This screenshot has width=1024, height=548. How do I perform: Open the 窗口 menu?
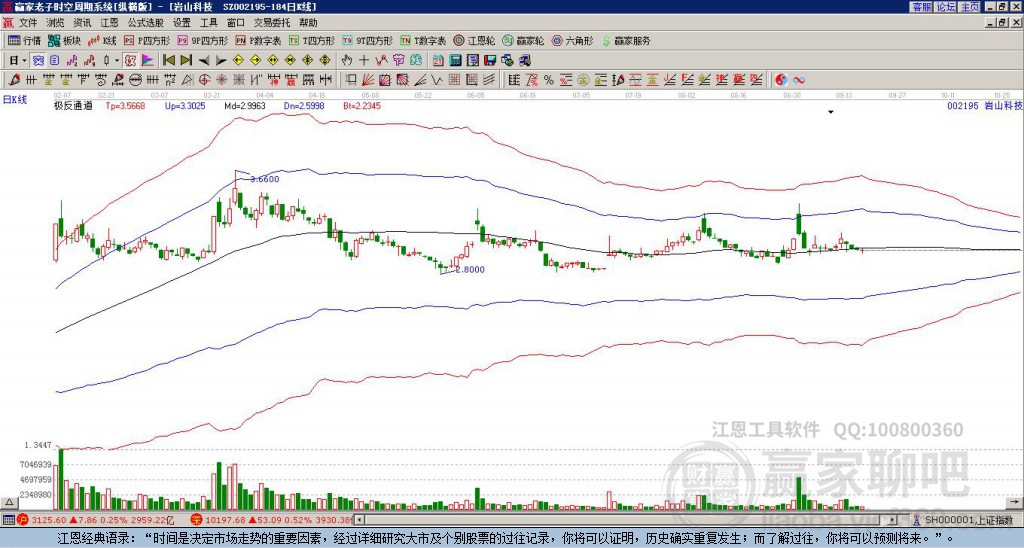236,23
